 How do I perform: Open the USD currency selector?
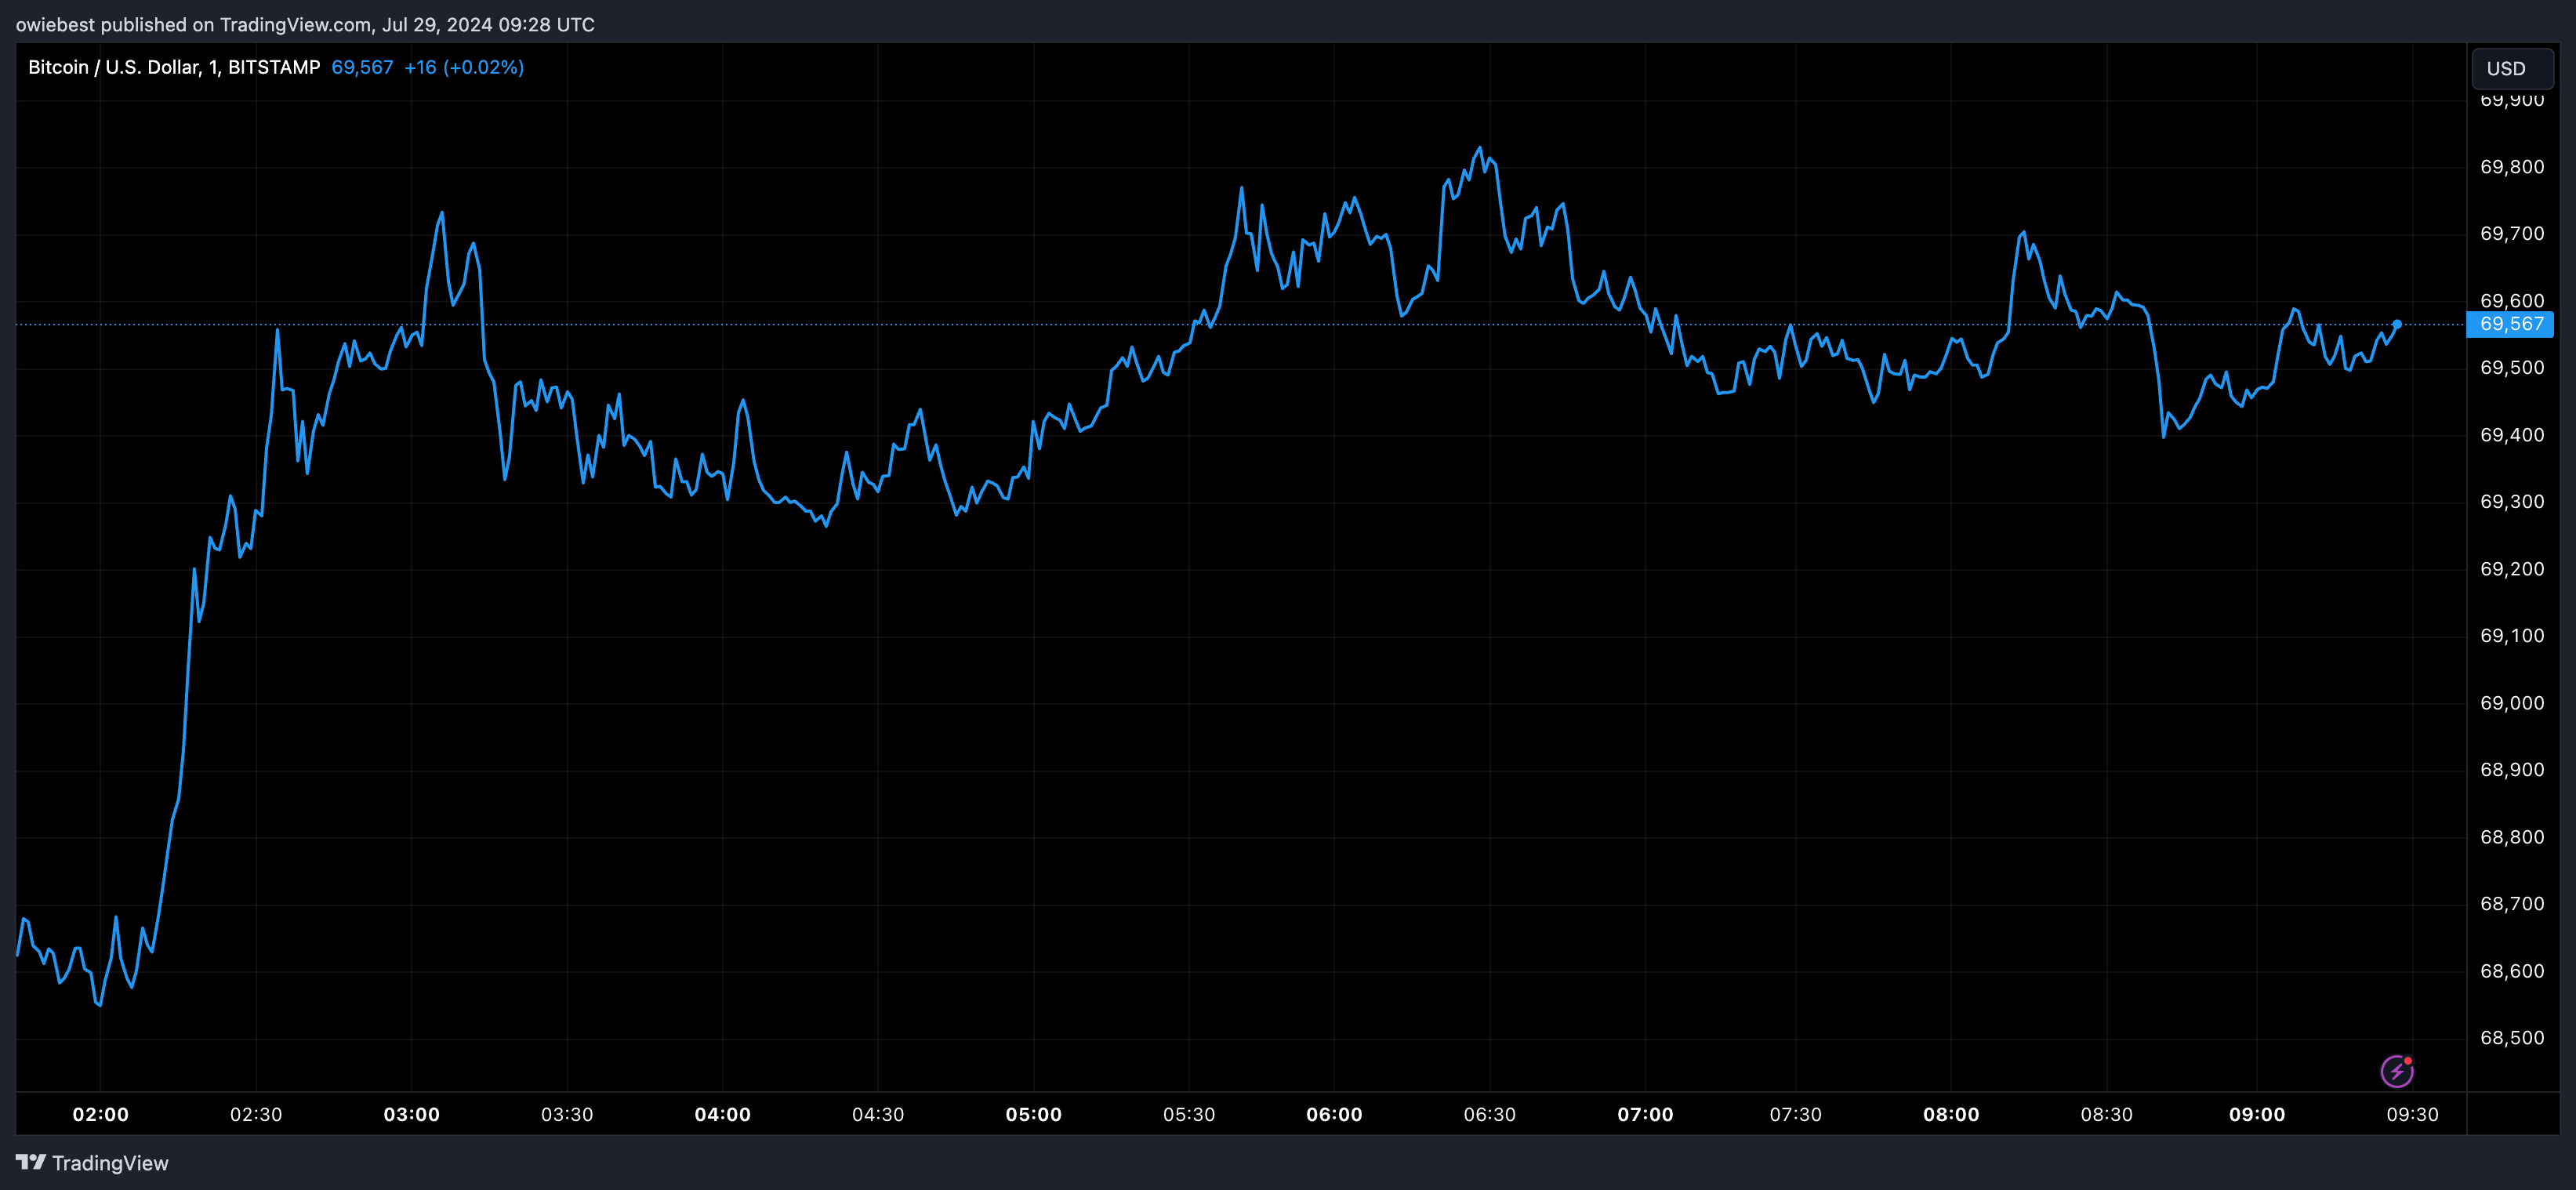coord(2512,68)
